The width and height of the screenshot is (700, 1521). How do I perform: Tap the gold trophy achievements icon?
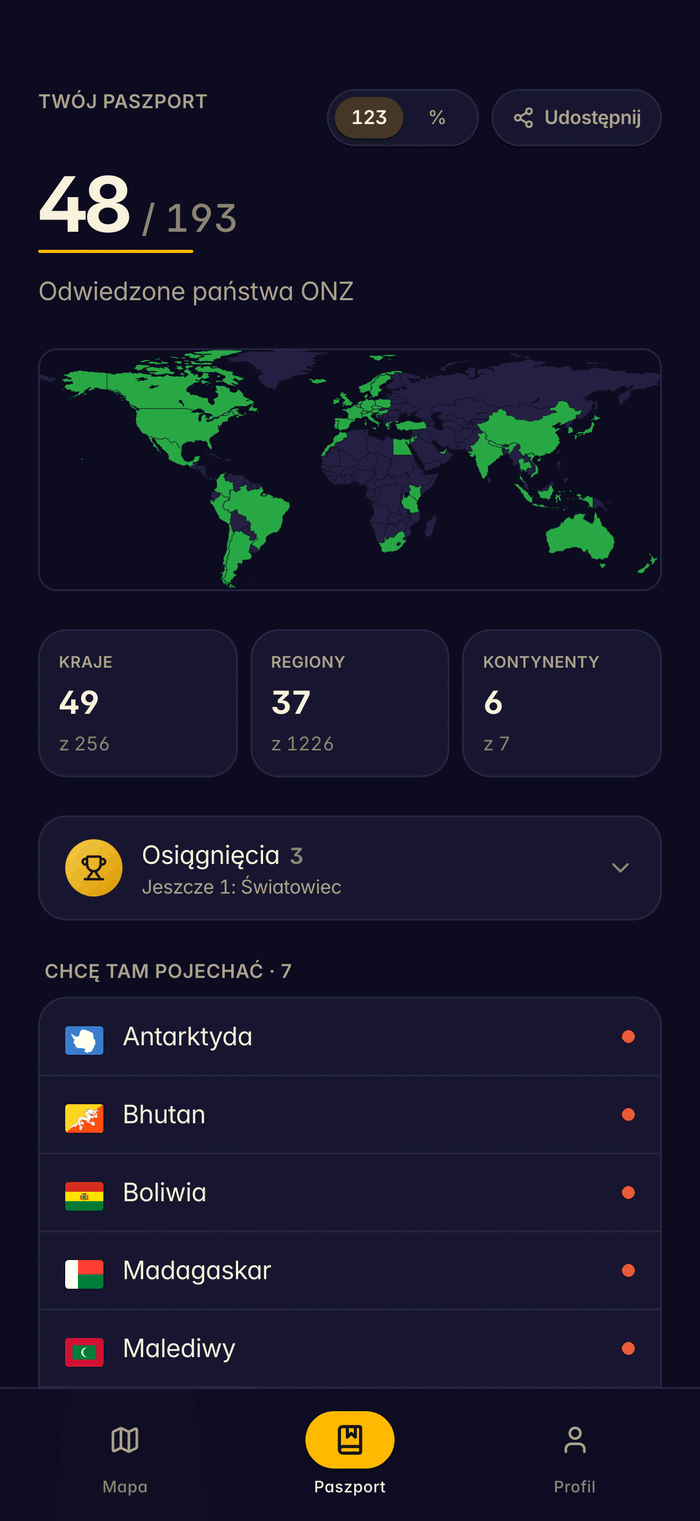[94, 867]
